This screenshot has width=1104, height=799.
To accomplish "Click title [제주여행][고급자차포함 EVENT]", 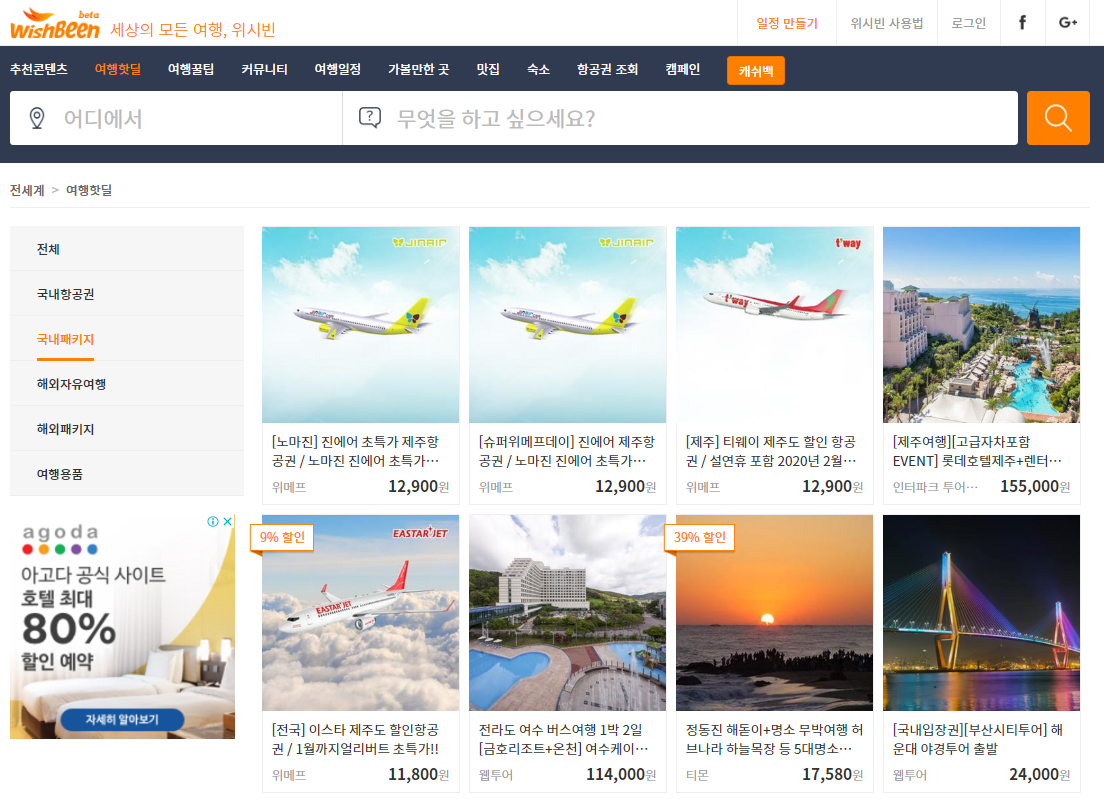I will (977, 451).
